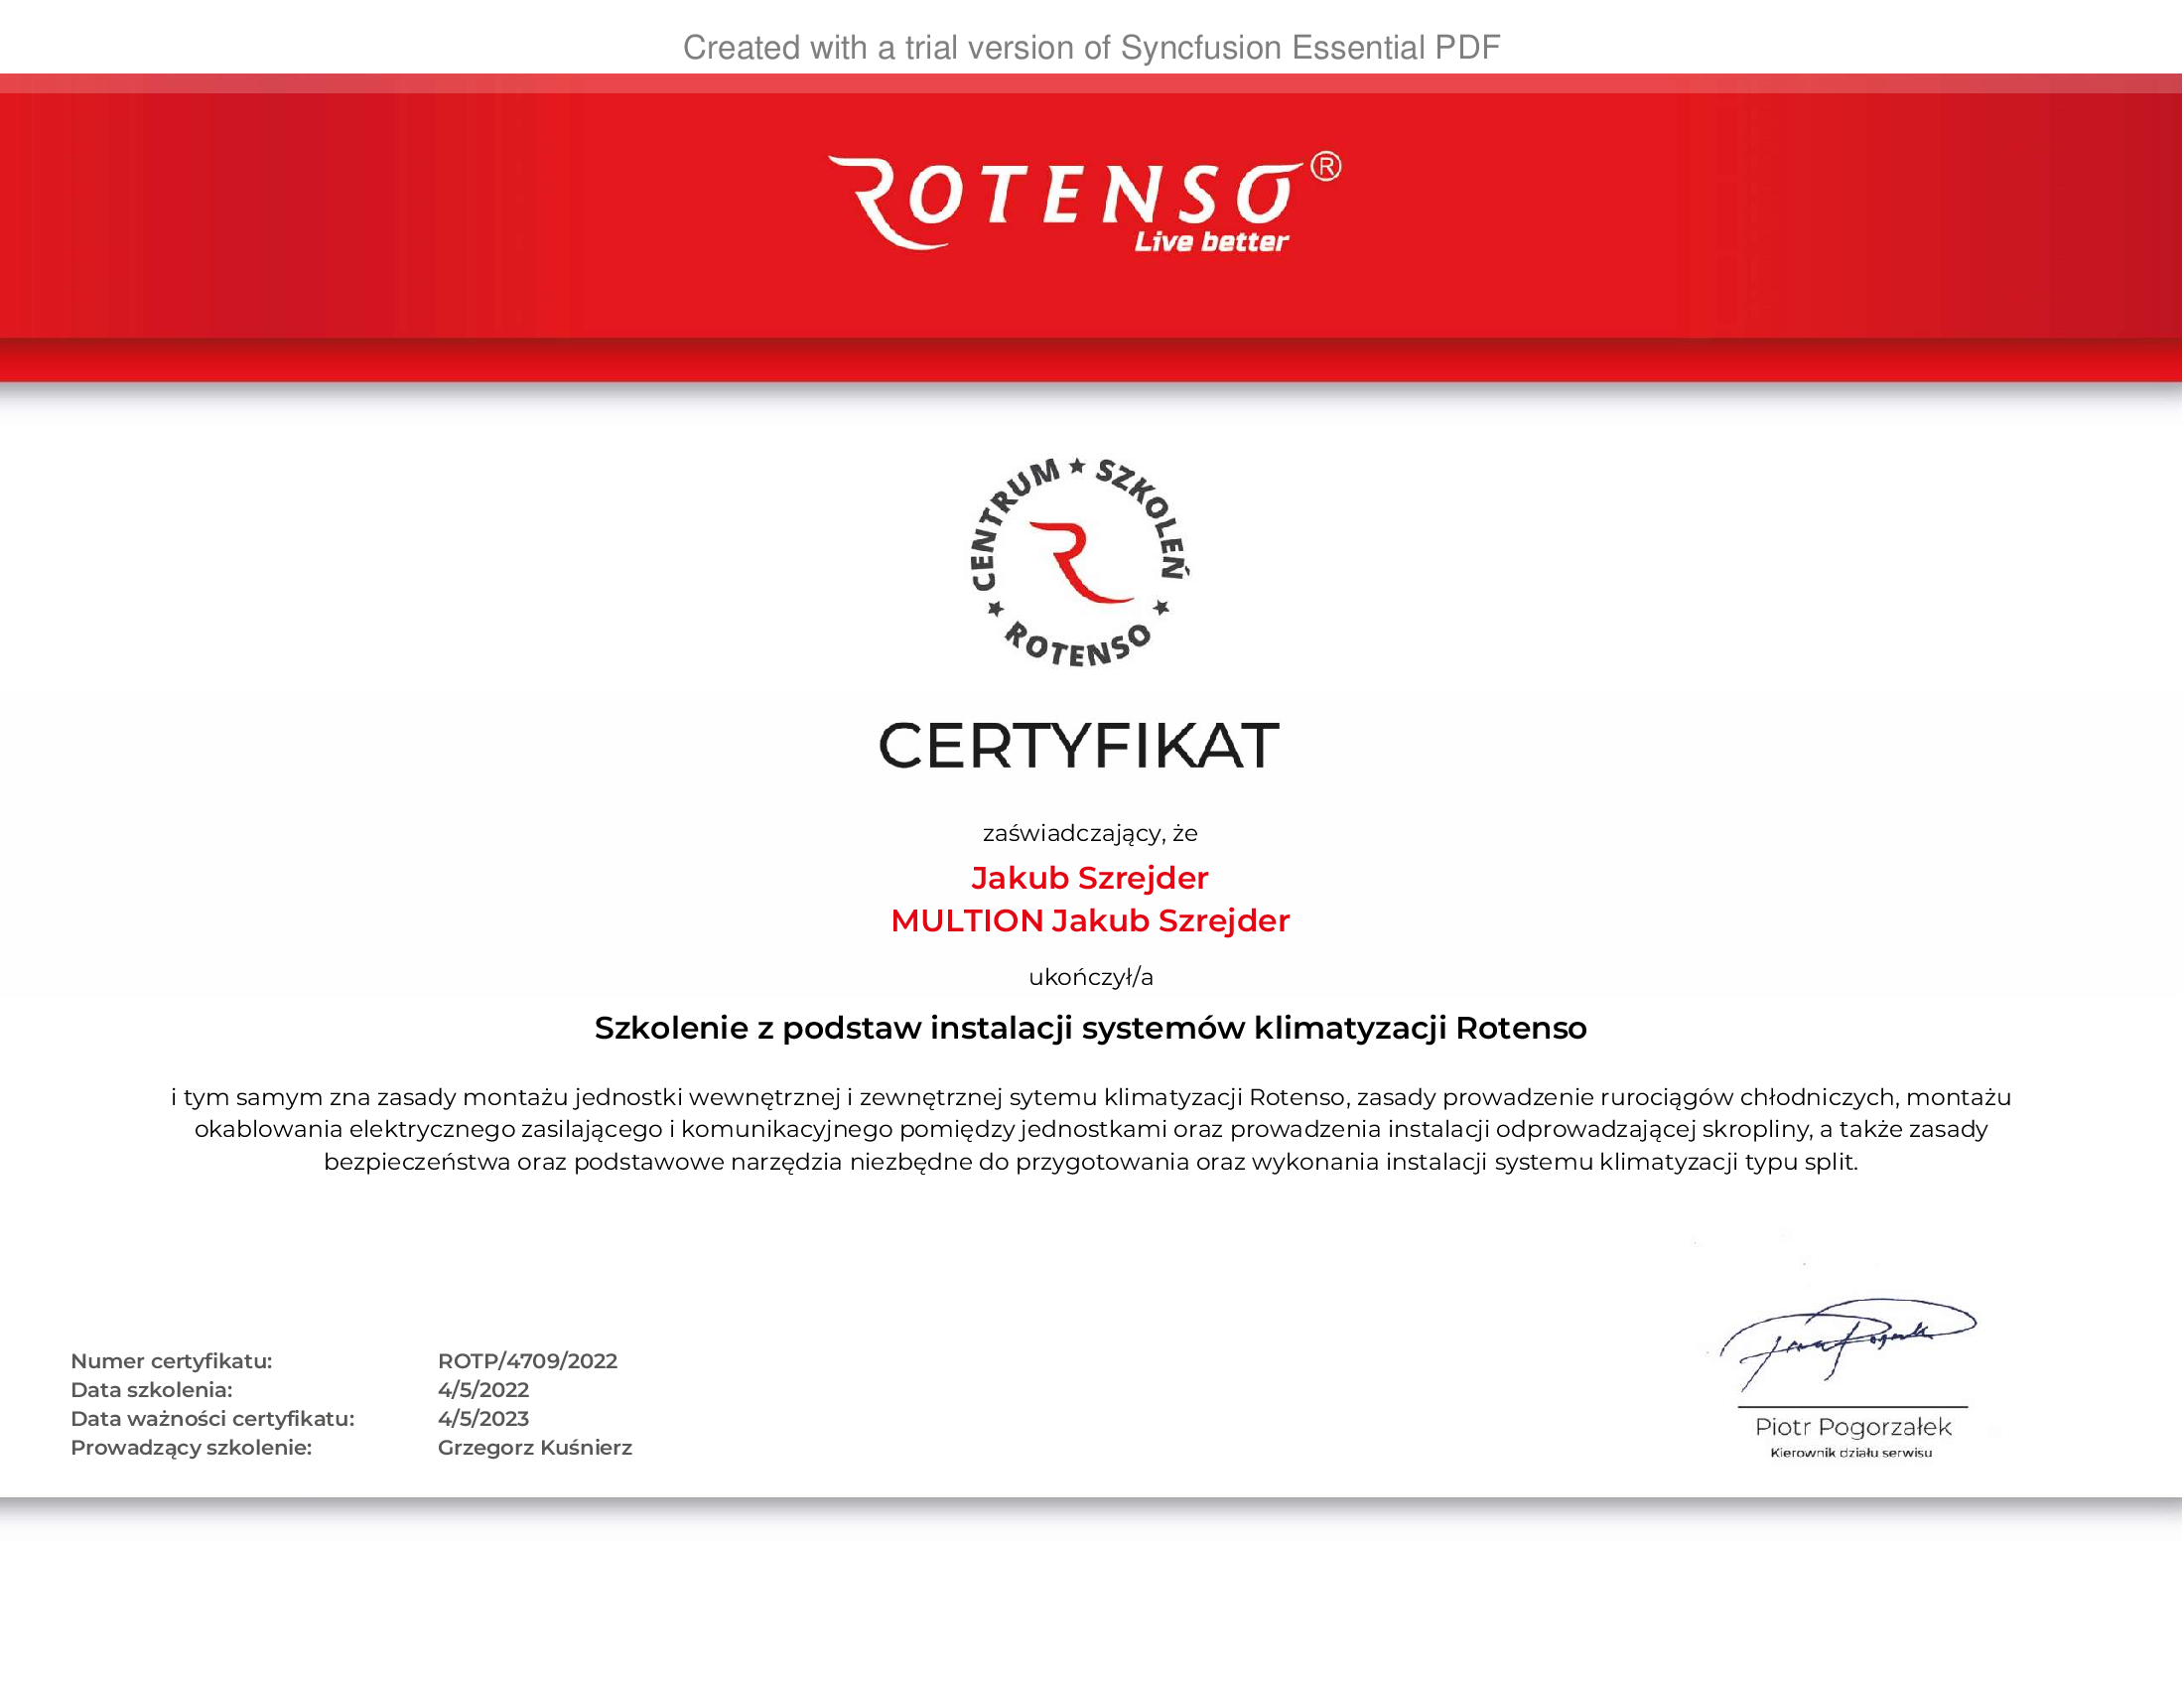This screenshot has height=1688, width=2184.
Task: Click the Kierownik działu serwisu caption
Action: [x=1851, y=1453]
